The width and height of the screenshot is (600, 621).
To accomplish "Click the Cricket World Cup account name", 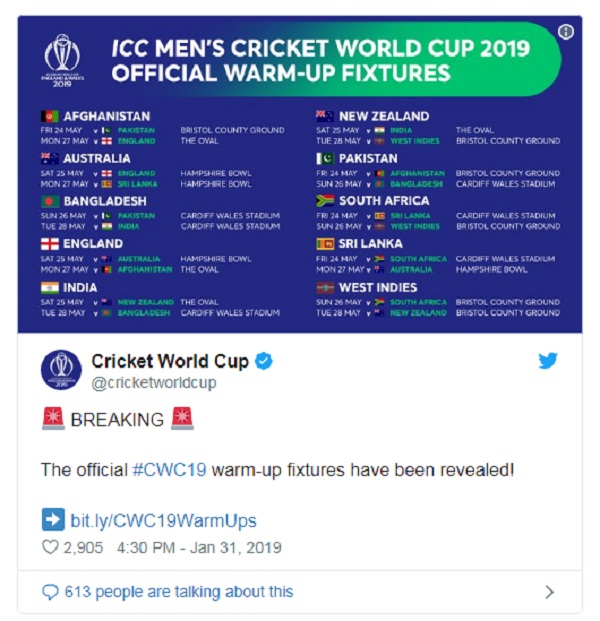I will coord(170,361).
